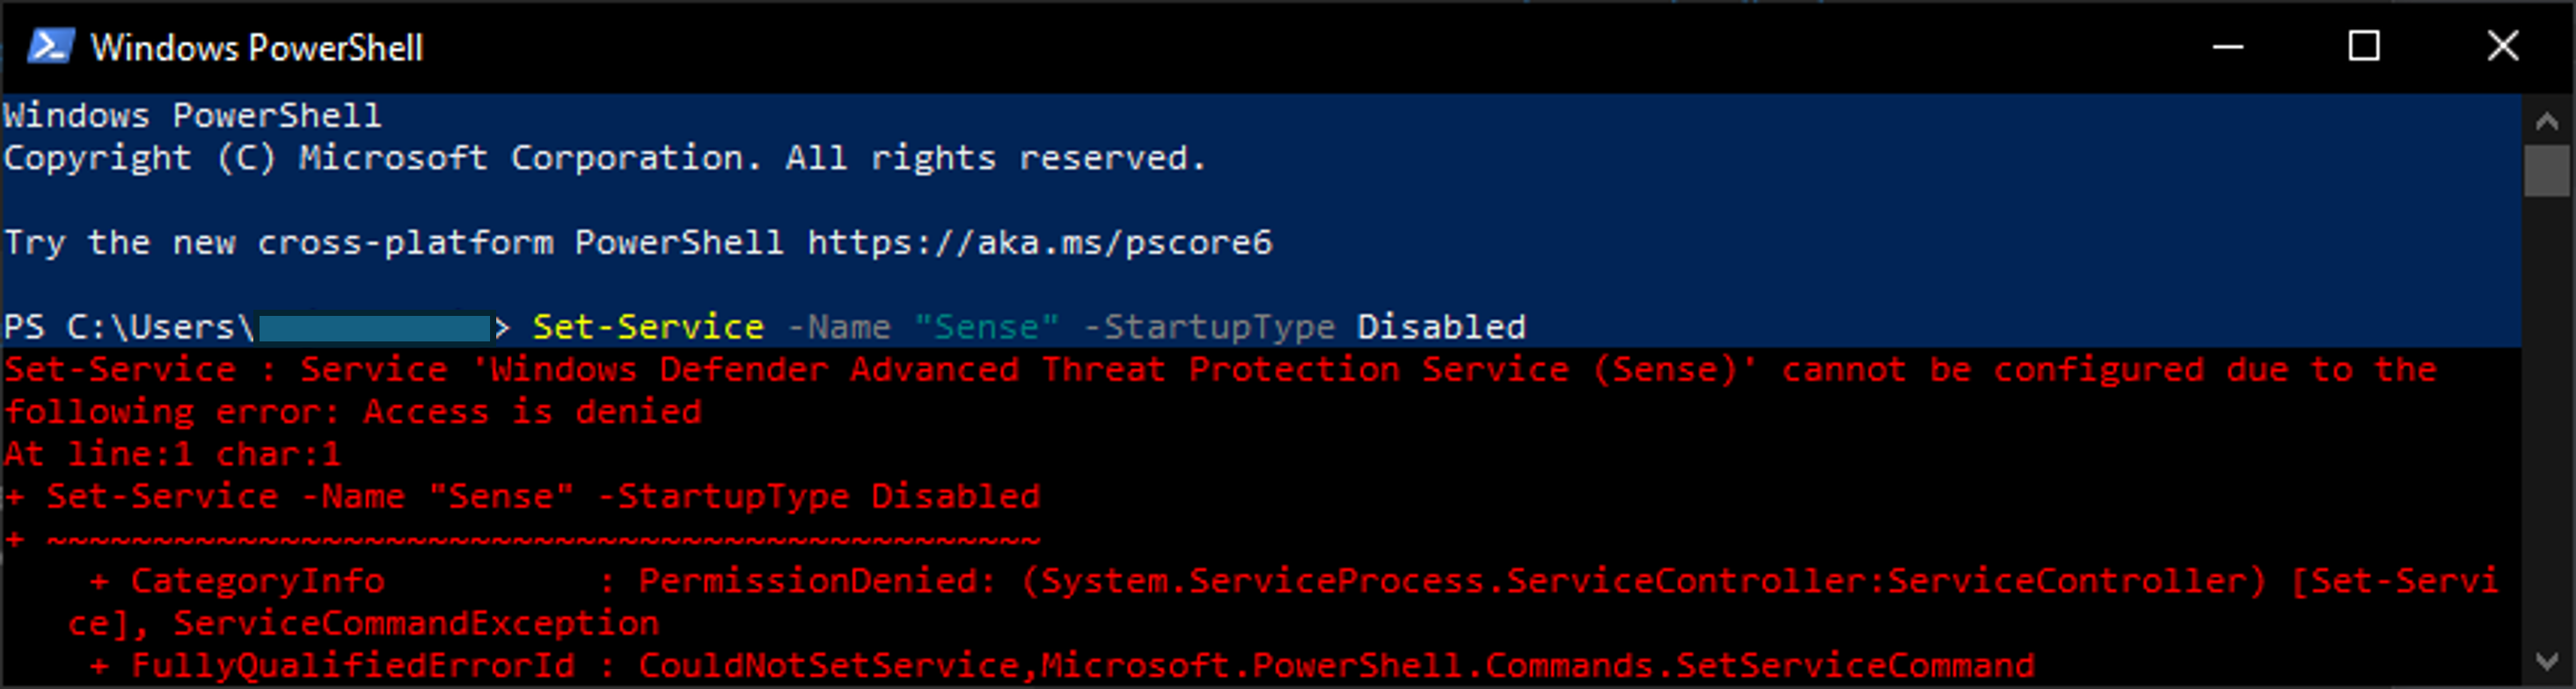Click the FullyQualifiedErrorId error label
This screenshot has height=689, width=2576.
pos(353,665)
